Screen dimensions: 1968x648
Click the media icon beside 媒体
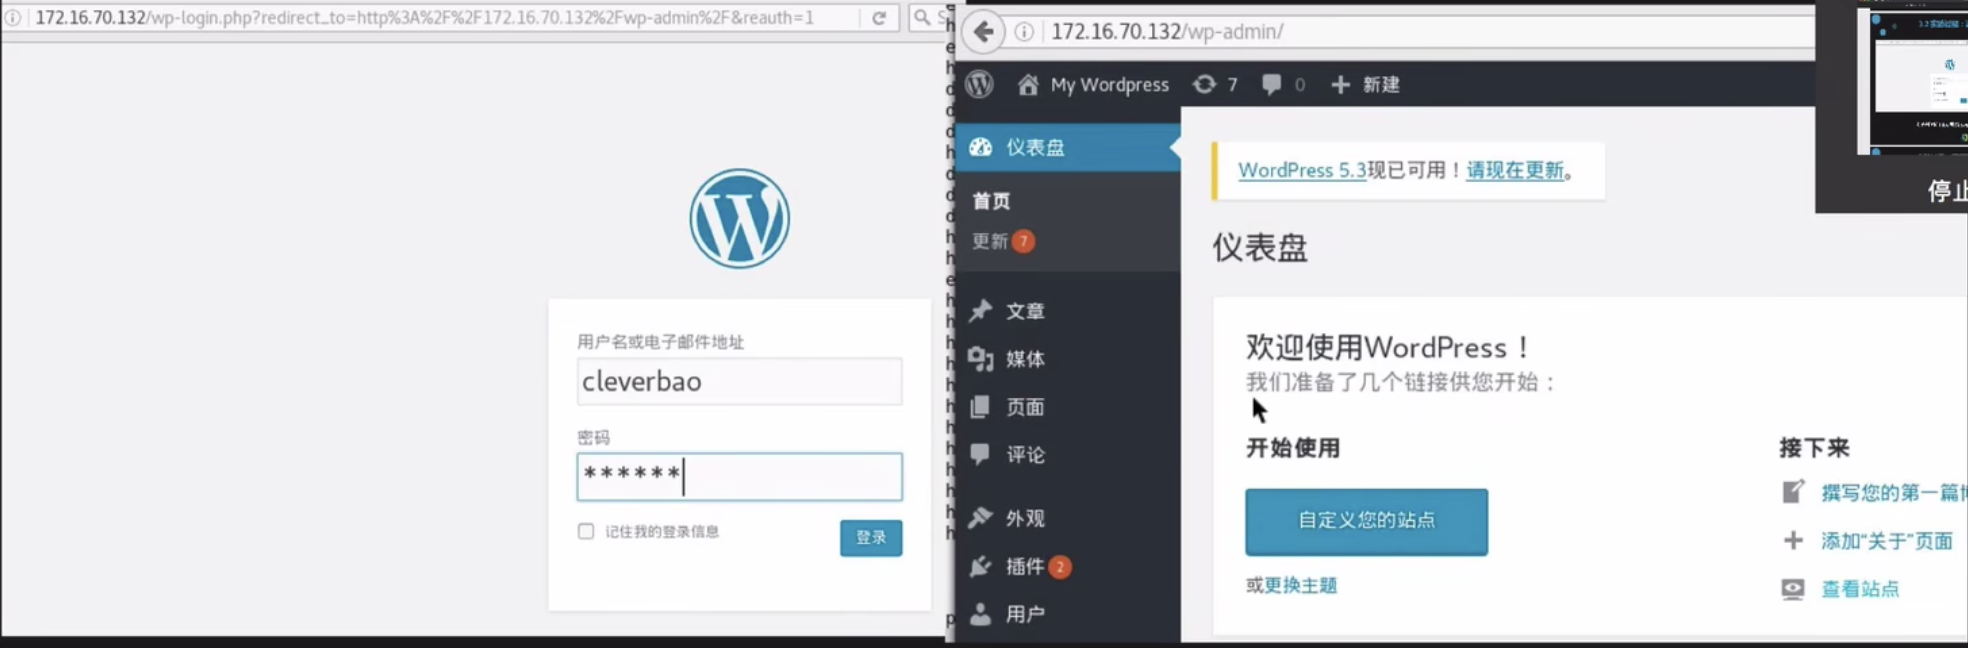click(980, 359)
